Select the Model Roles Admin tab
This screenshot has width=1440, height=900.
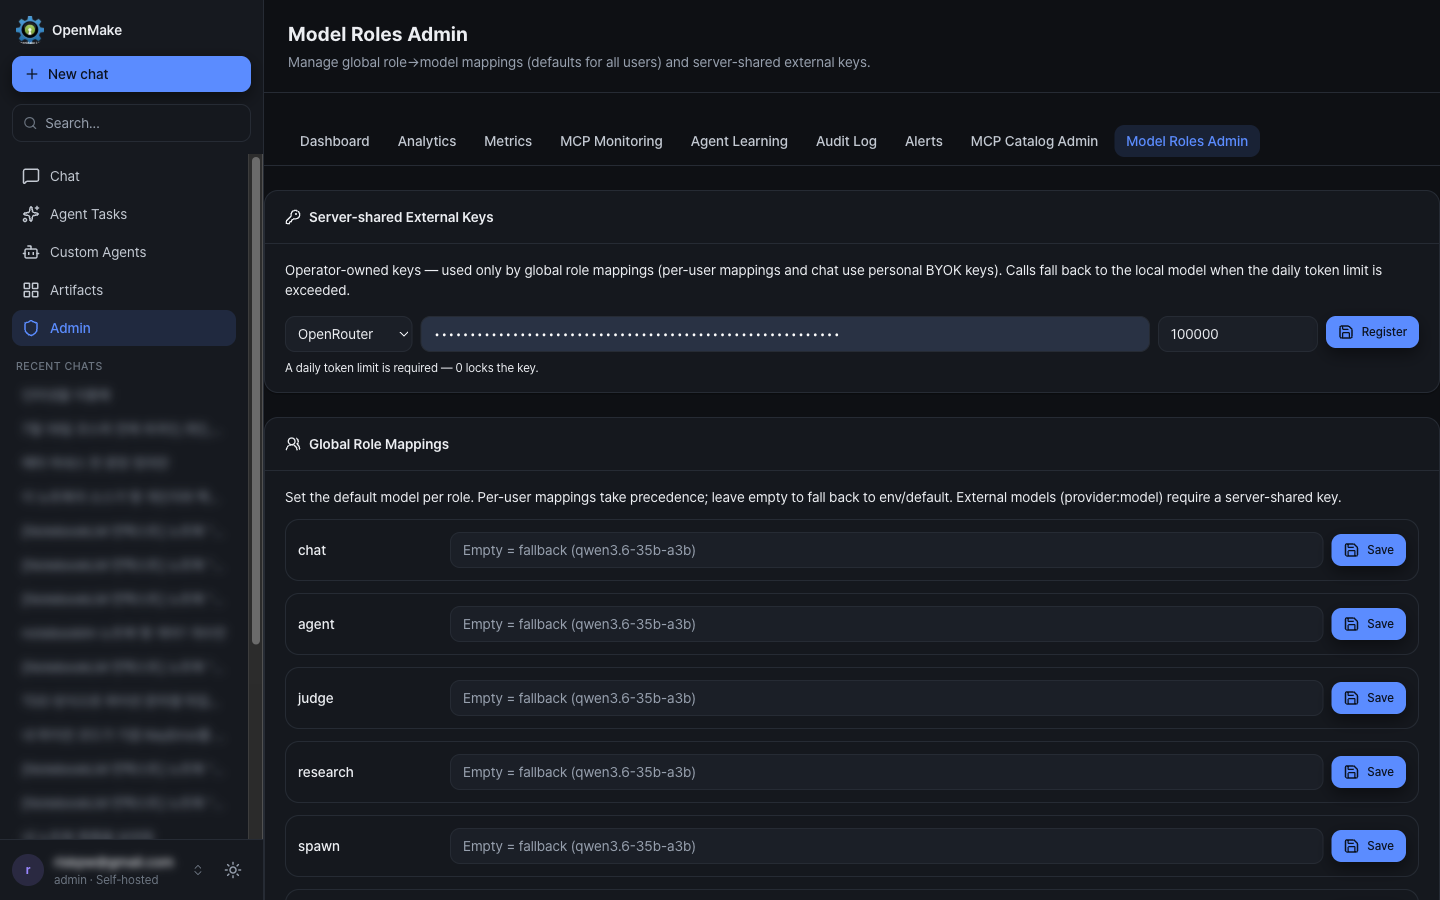click(1187, 141)
